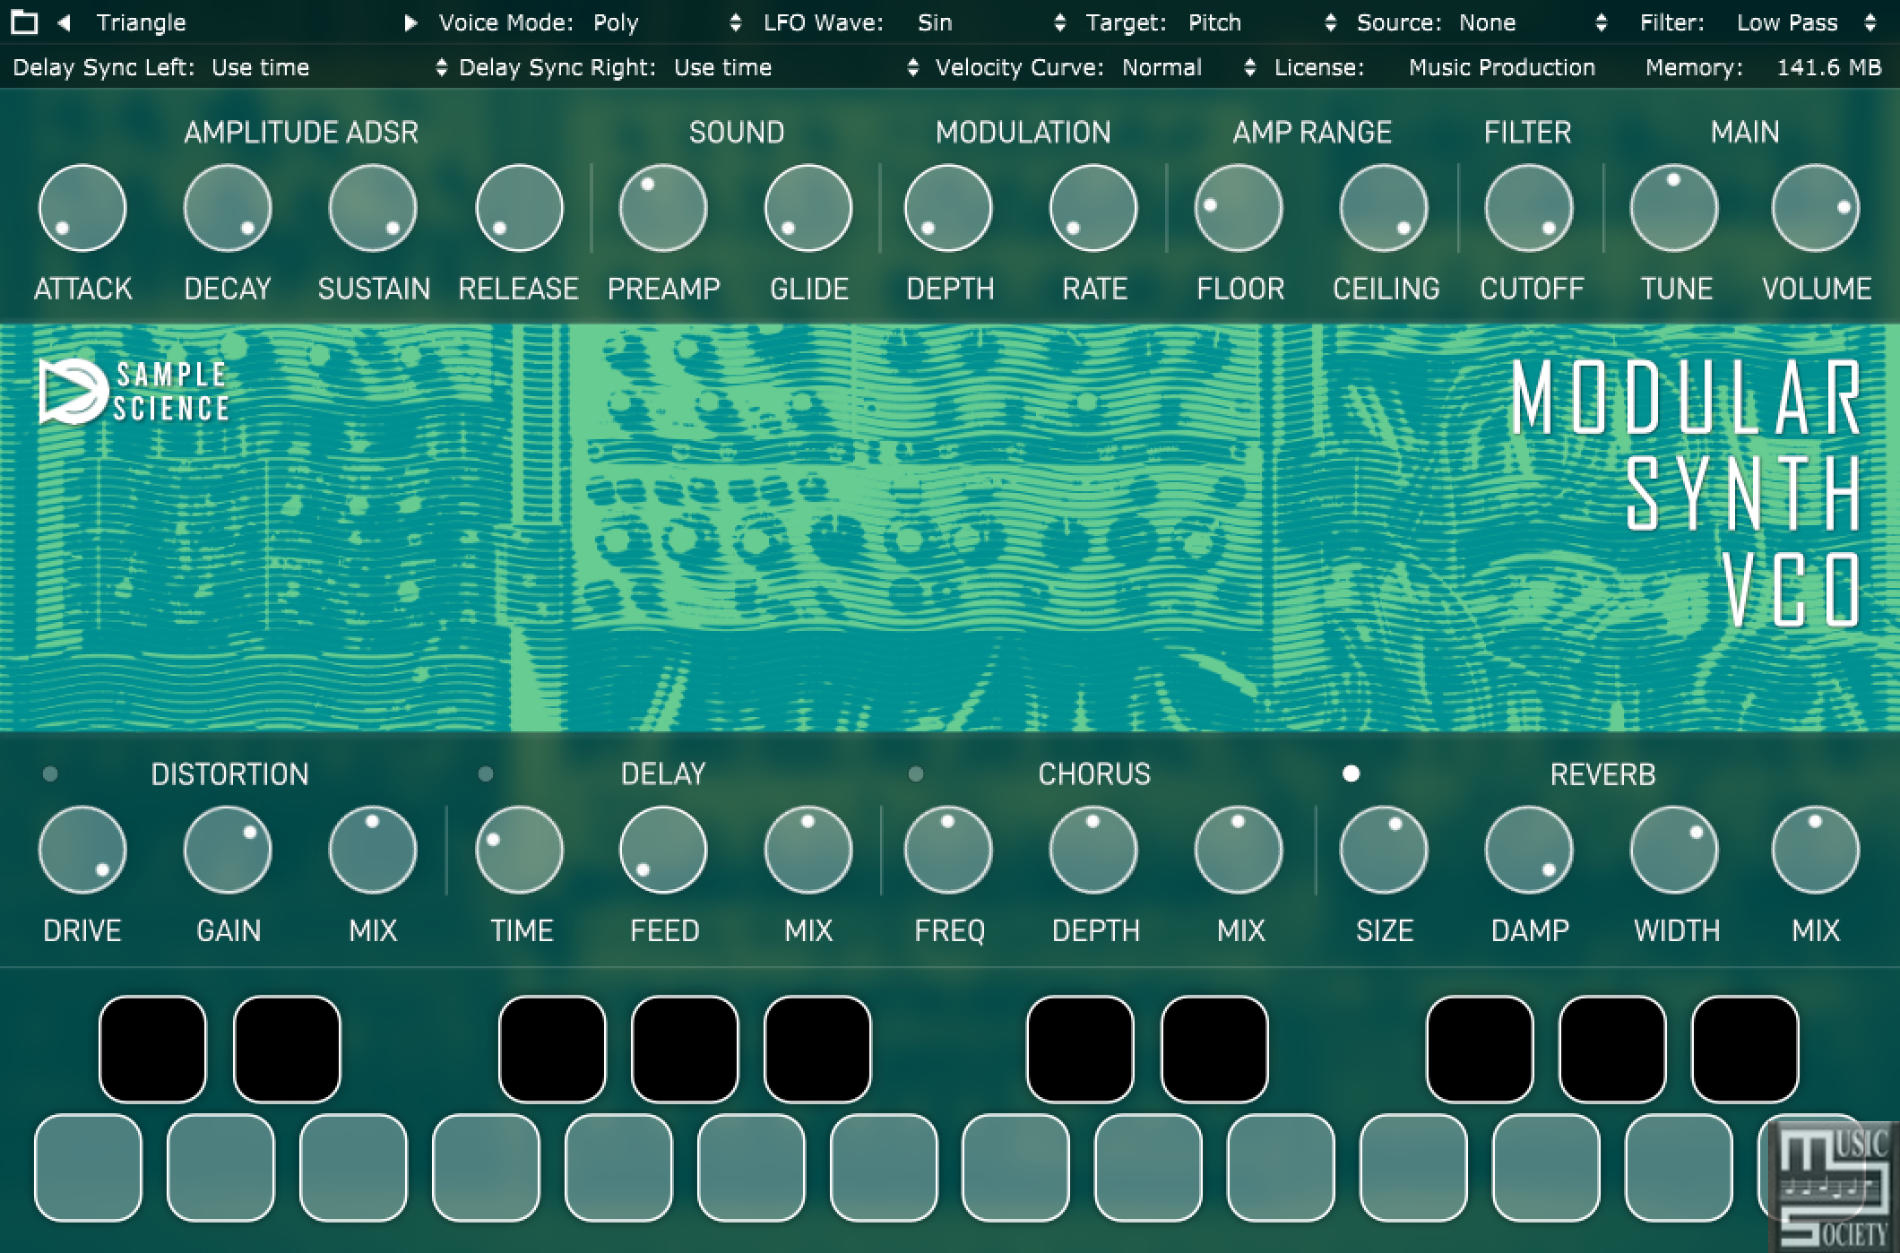Play the second white key pad
Viewport: 1900px width, 1253px height.
pos(220,1168)
